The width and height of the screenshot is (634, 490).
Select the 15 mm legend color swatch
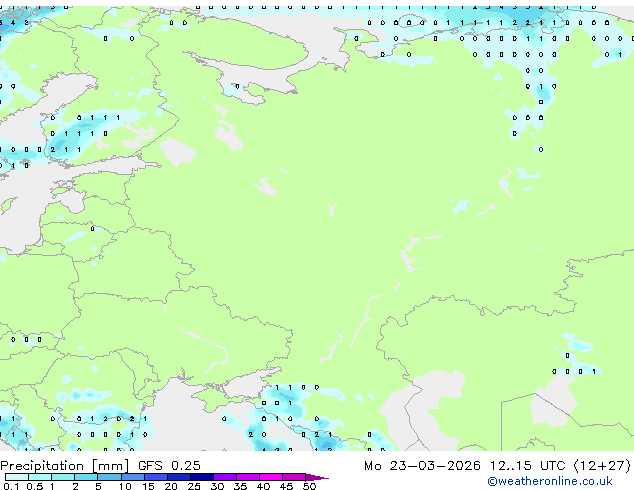(x=159, y=477)
